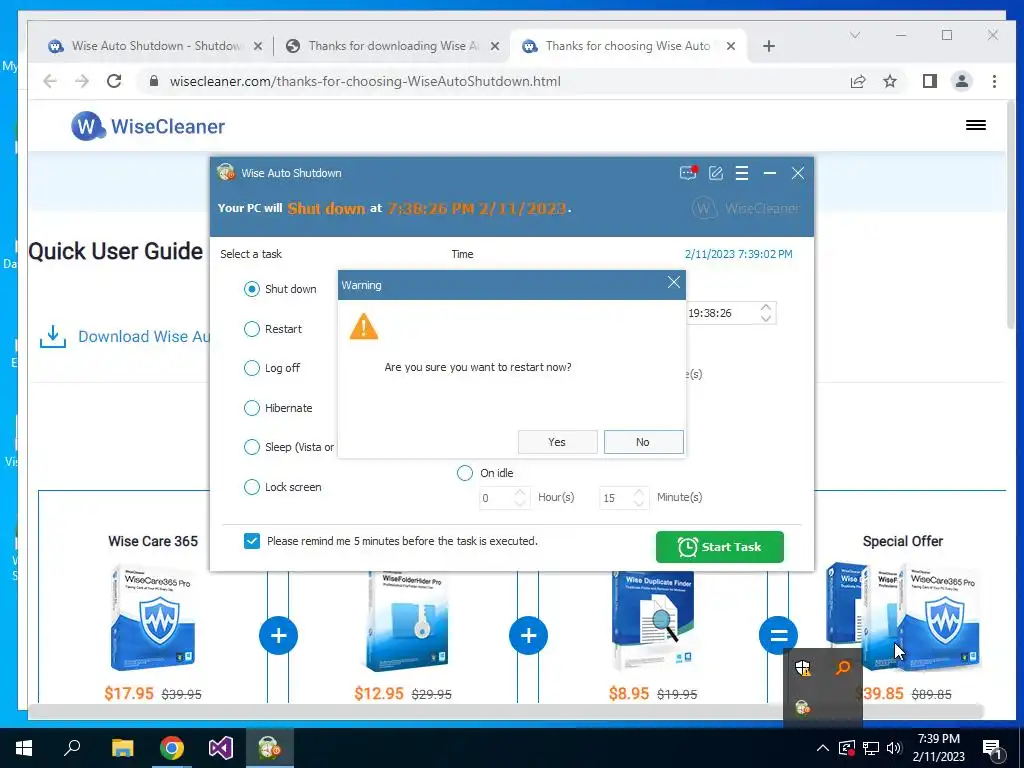This screenshot has width=1024, height=768.
Task: Bookmark this page with the star icon
Action: [x=889, y=81]
